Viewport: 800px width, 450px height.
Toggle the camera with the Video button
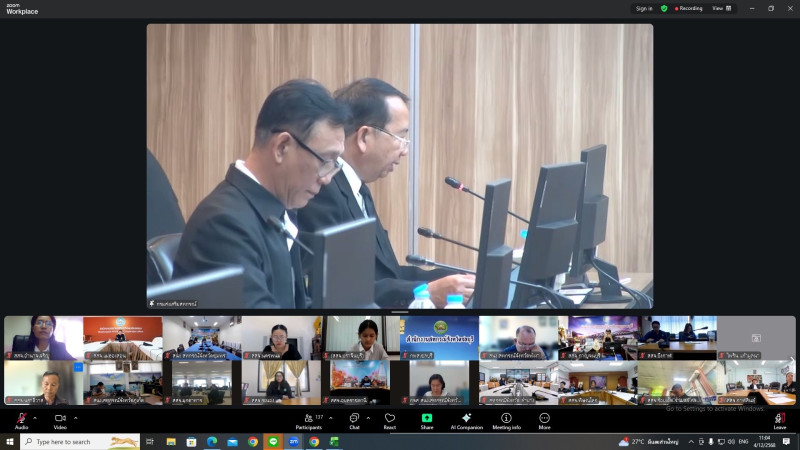(60, 419)
